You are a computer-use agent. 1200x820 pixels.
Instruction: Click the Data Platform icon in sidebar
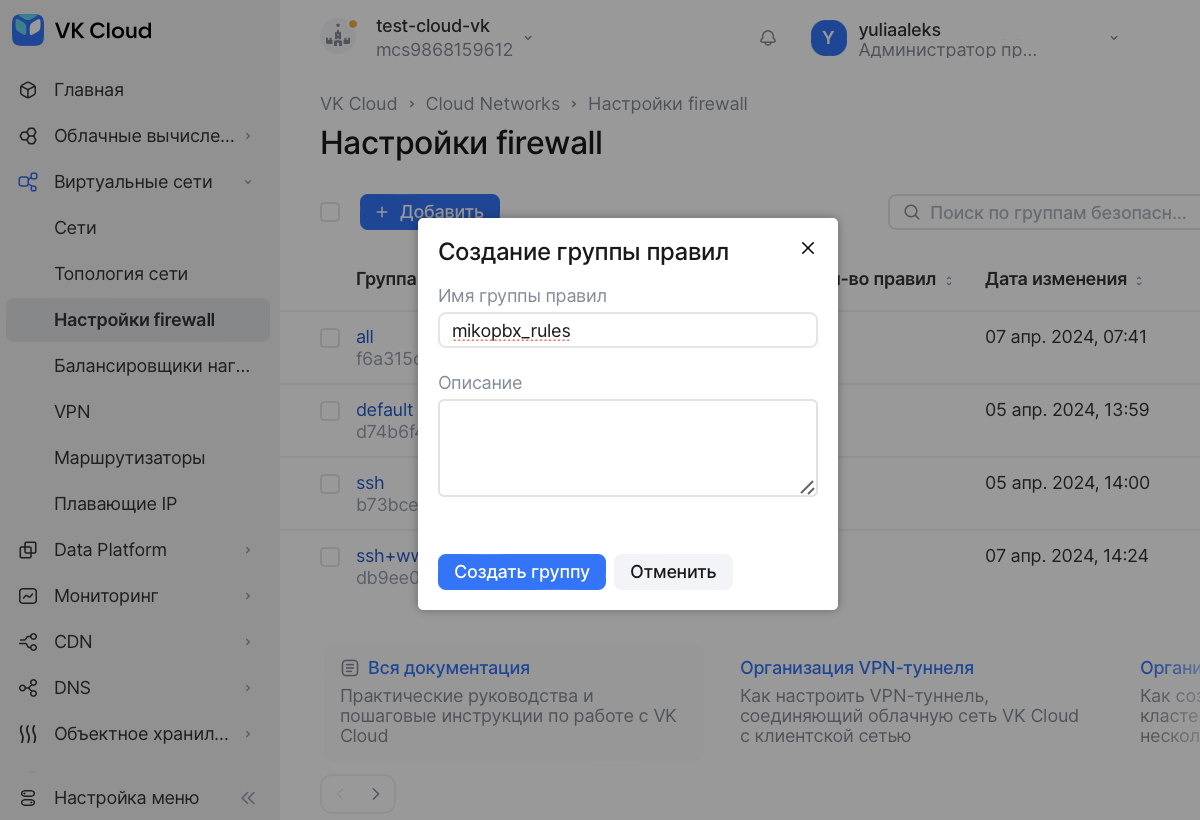[x=28, y=550]
